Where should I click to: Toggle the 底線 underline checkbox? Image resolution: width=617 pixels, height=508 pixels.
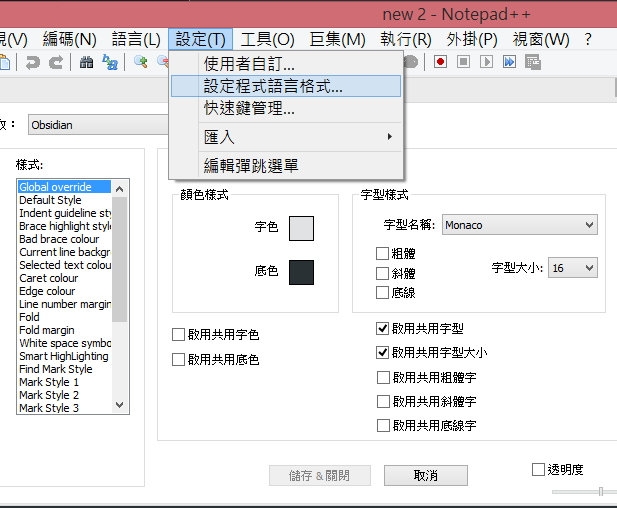[382, 292]
